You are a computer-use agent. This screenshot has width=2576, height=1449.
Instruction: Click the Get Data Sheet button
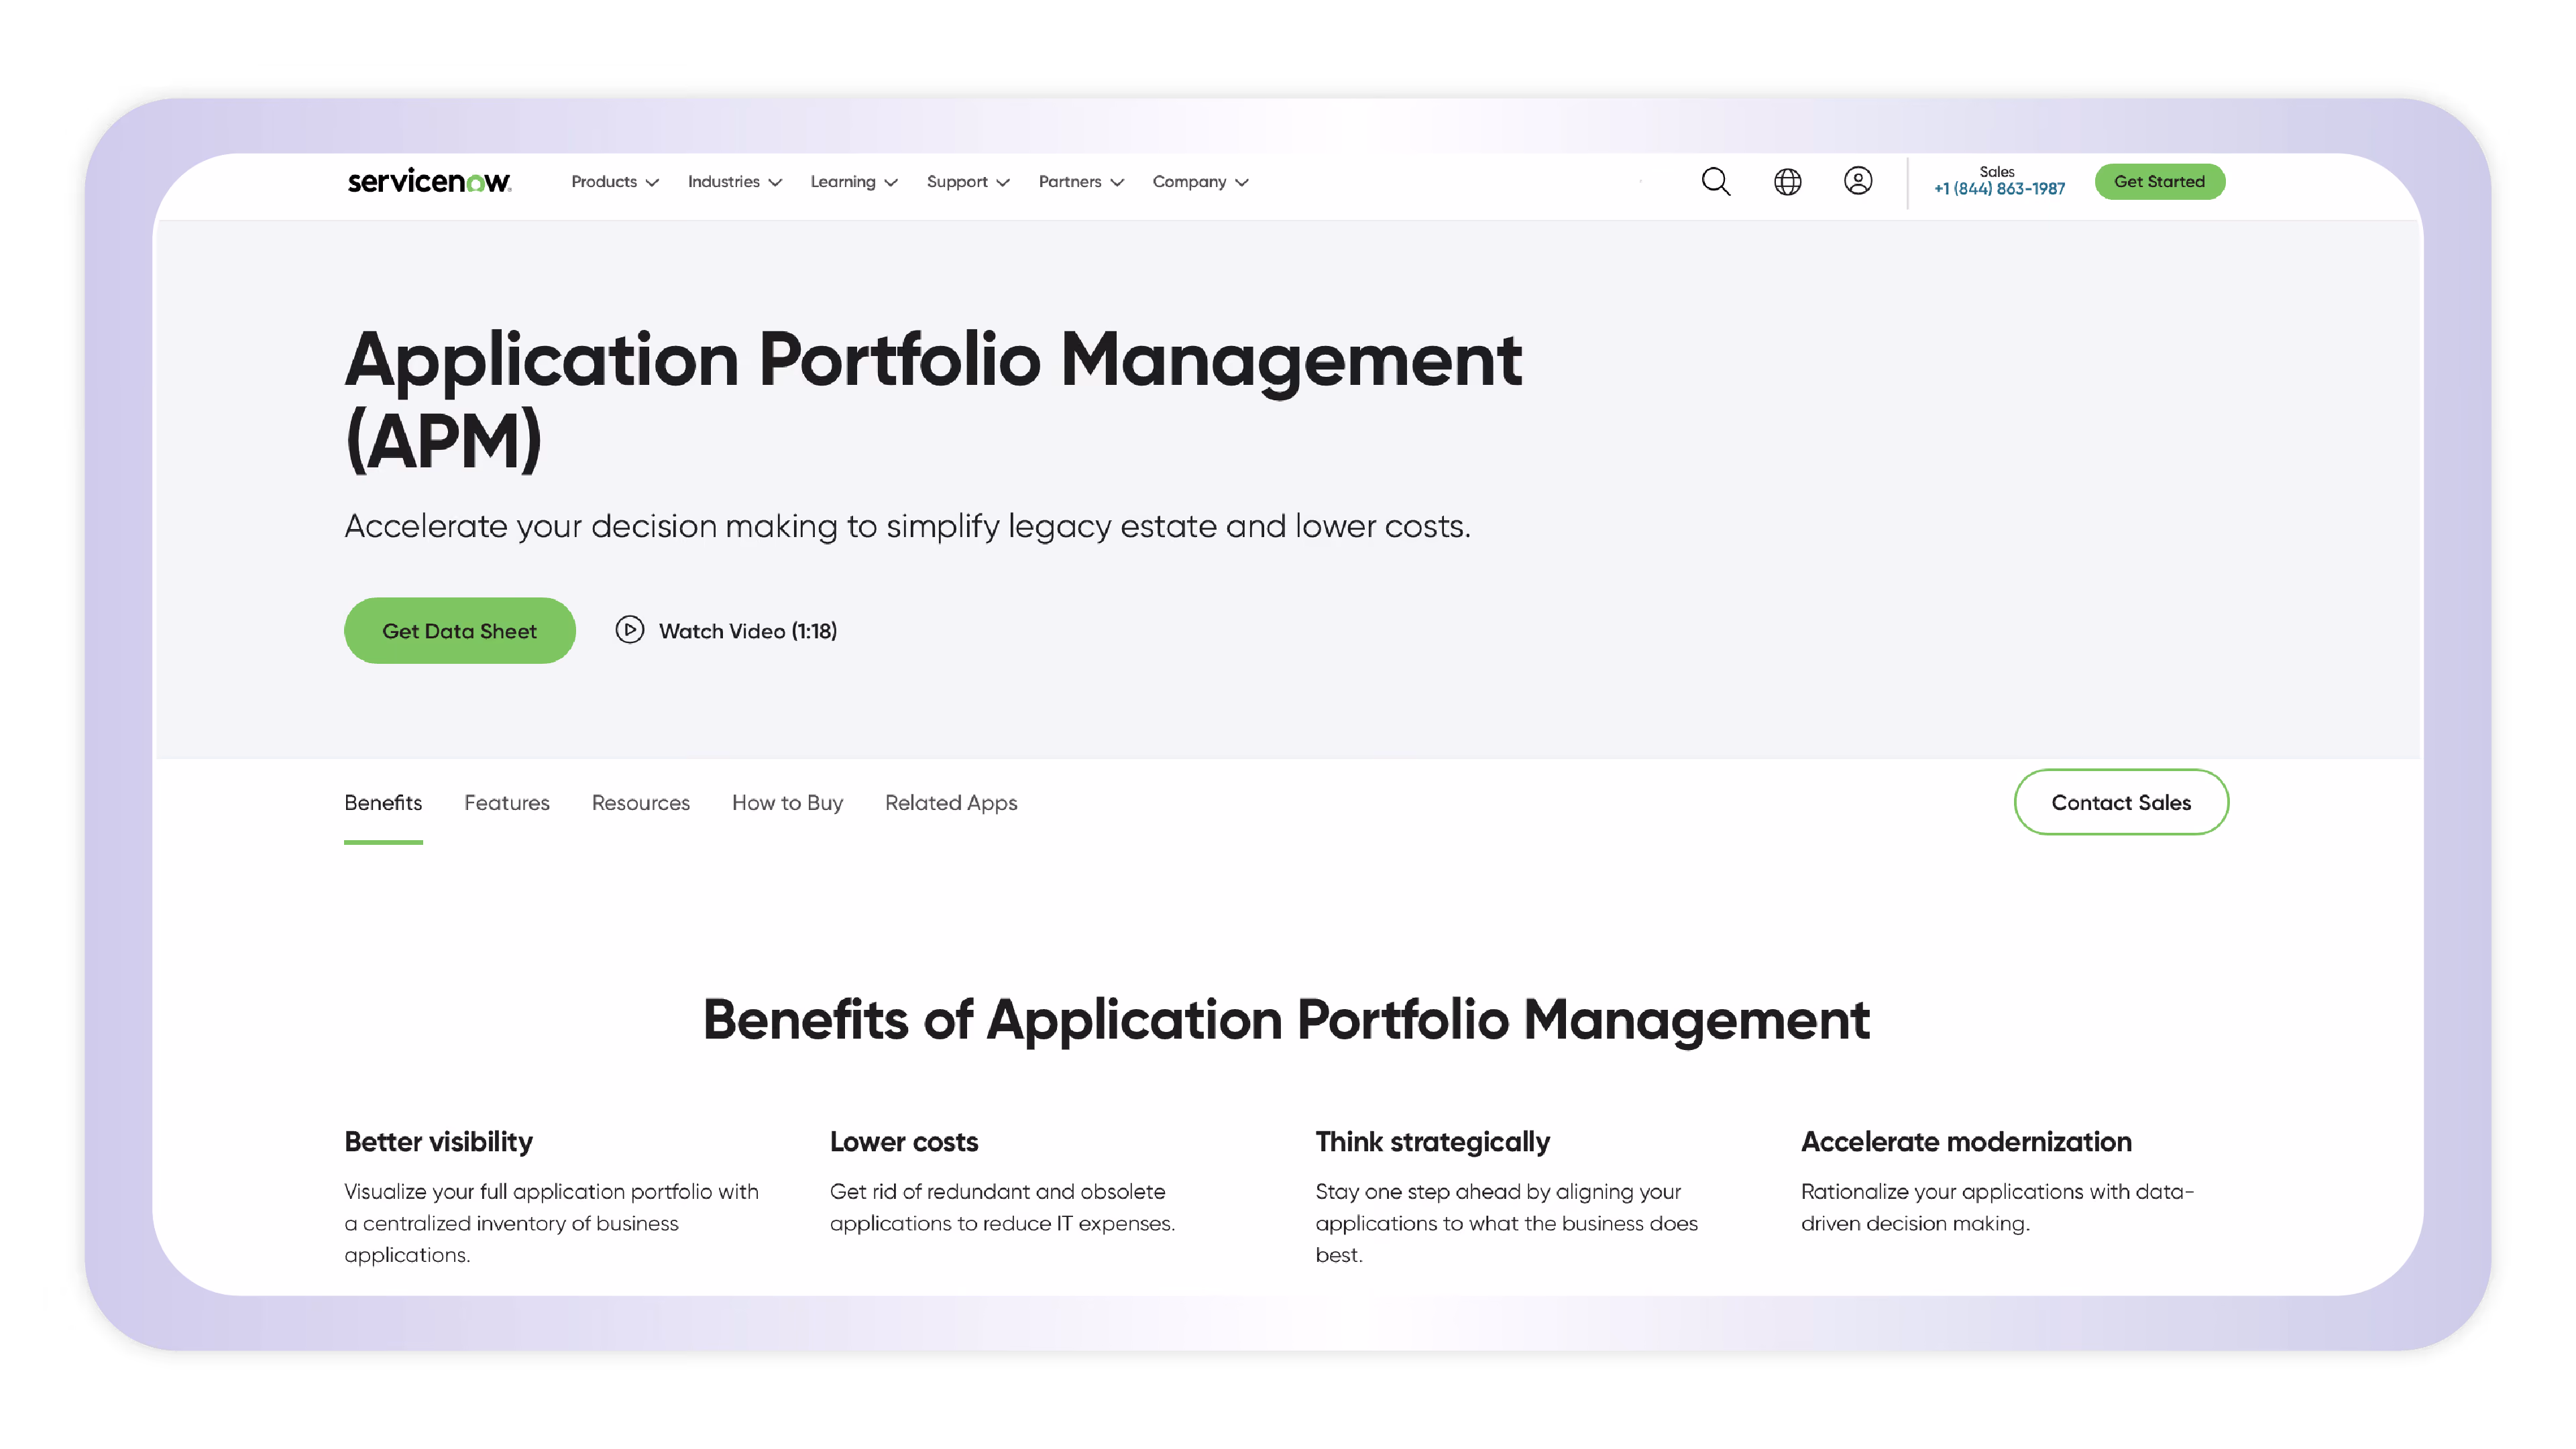point(459,631)
